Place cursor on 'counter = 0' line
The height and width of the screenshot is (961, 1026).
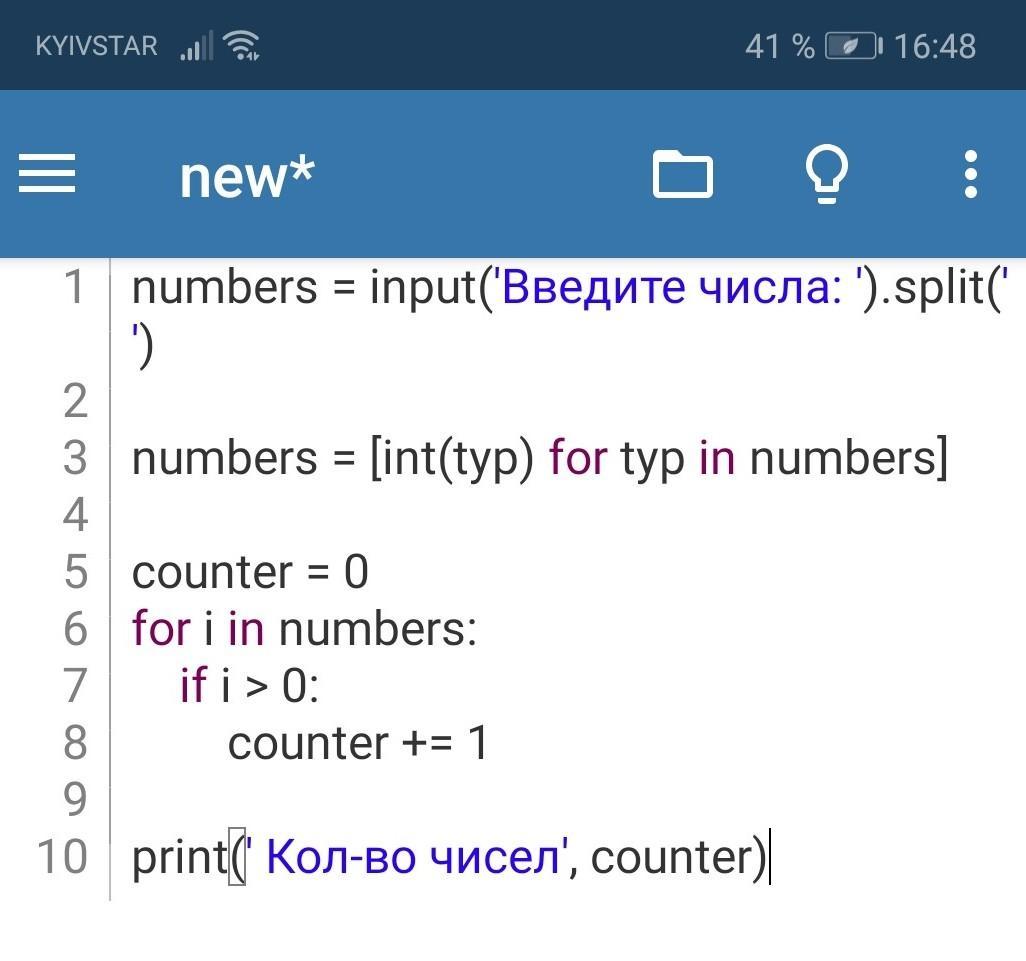[x=250, y=572]
